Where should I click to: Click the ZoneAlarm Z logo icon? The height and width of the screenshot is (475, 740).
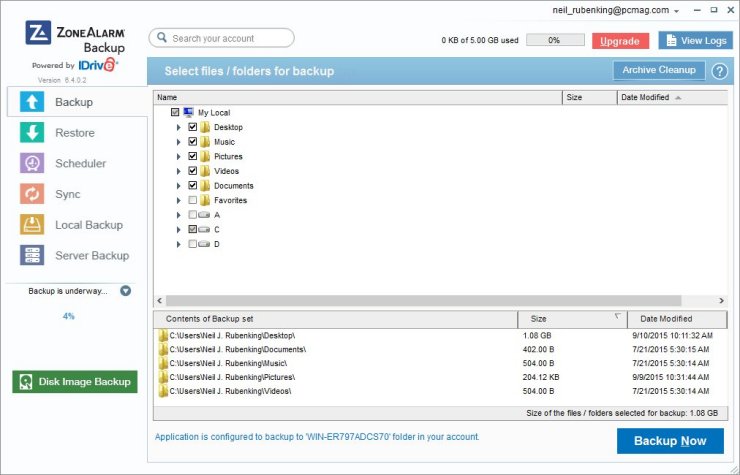[38, 33]
